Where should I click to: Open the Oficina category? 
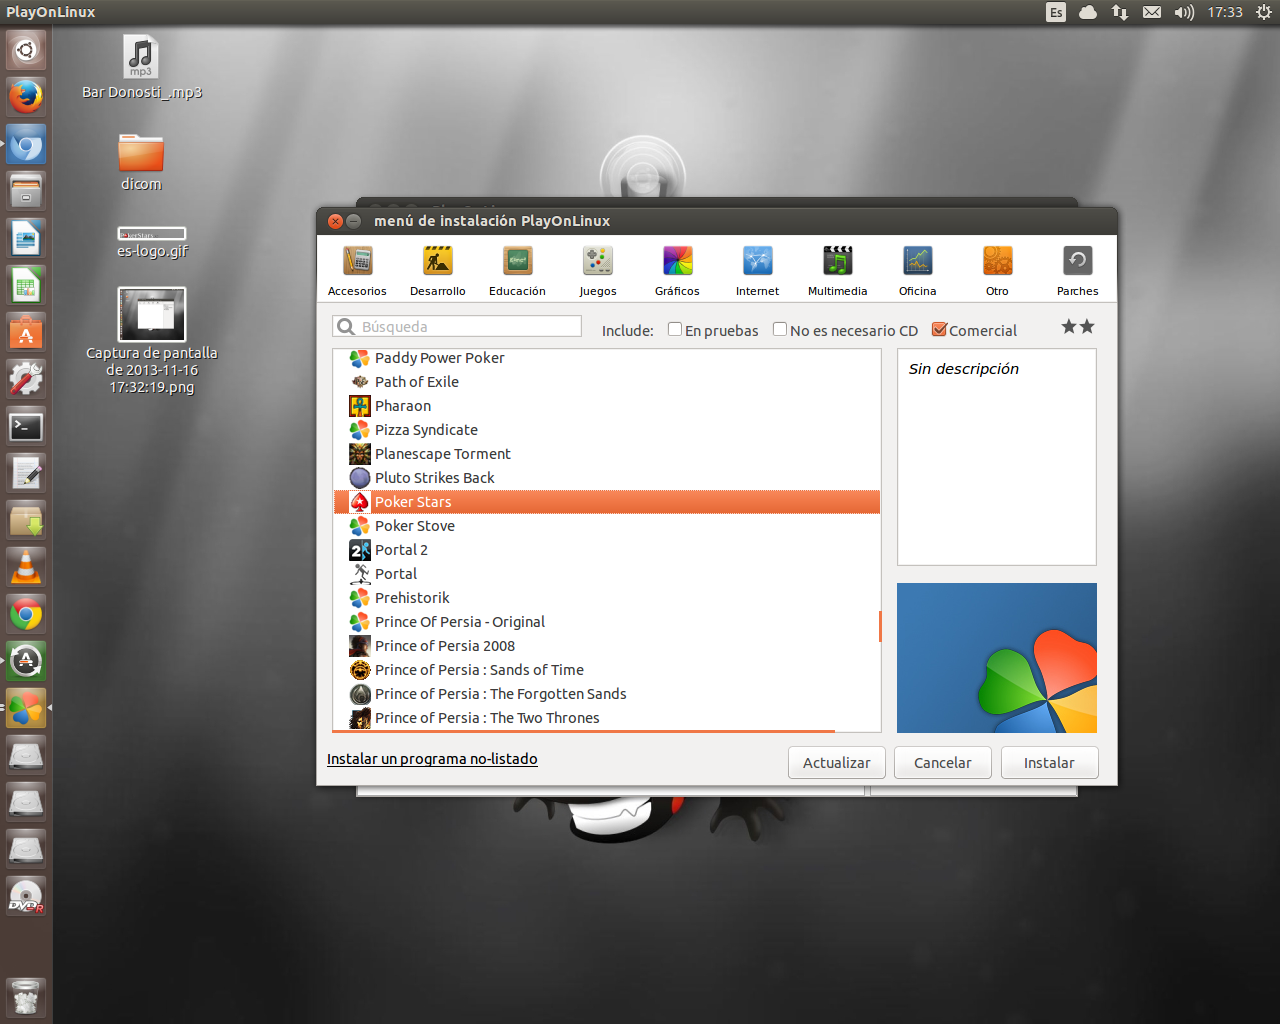[917, 271]
